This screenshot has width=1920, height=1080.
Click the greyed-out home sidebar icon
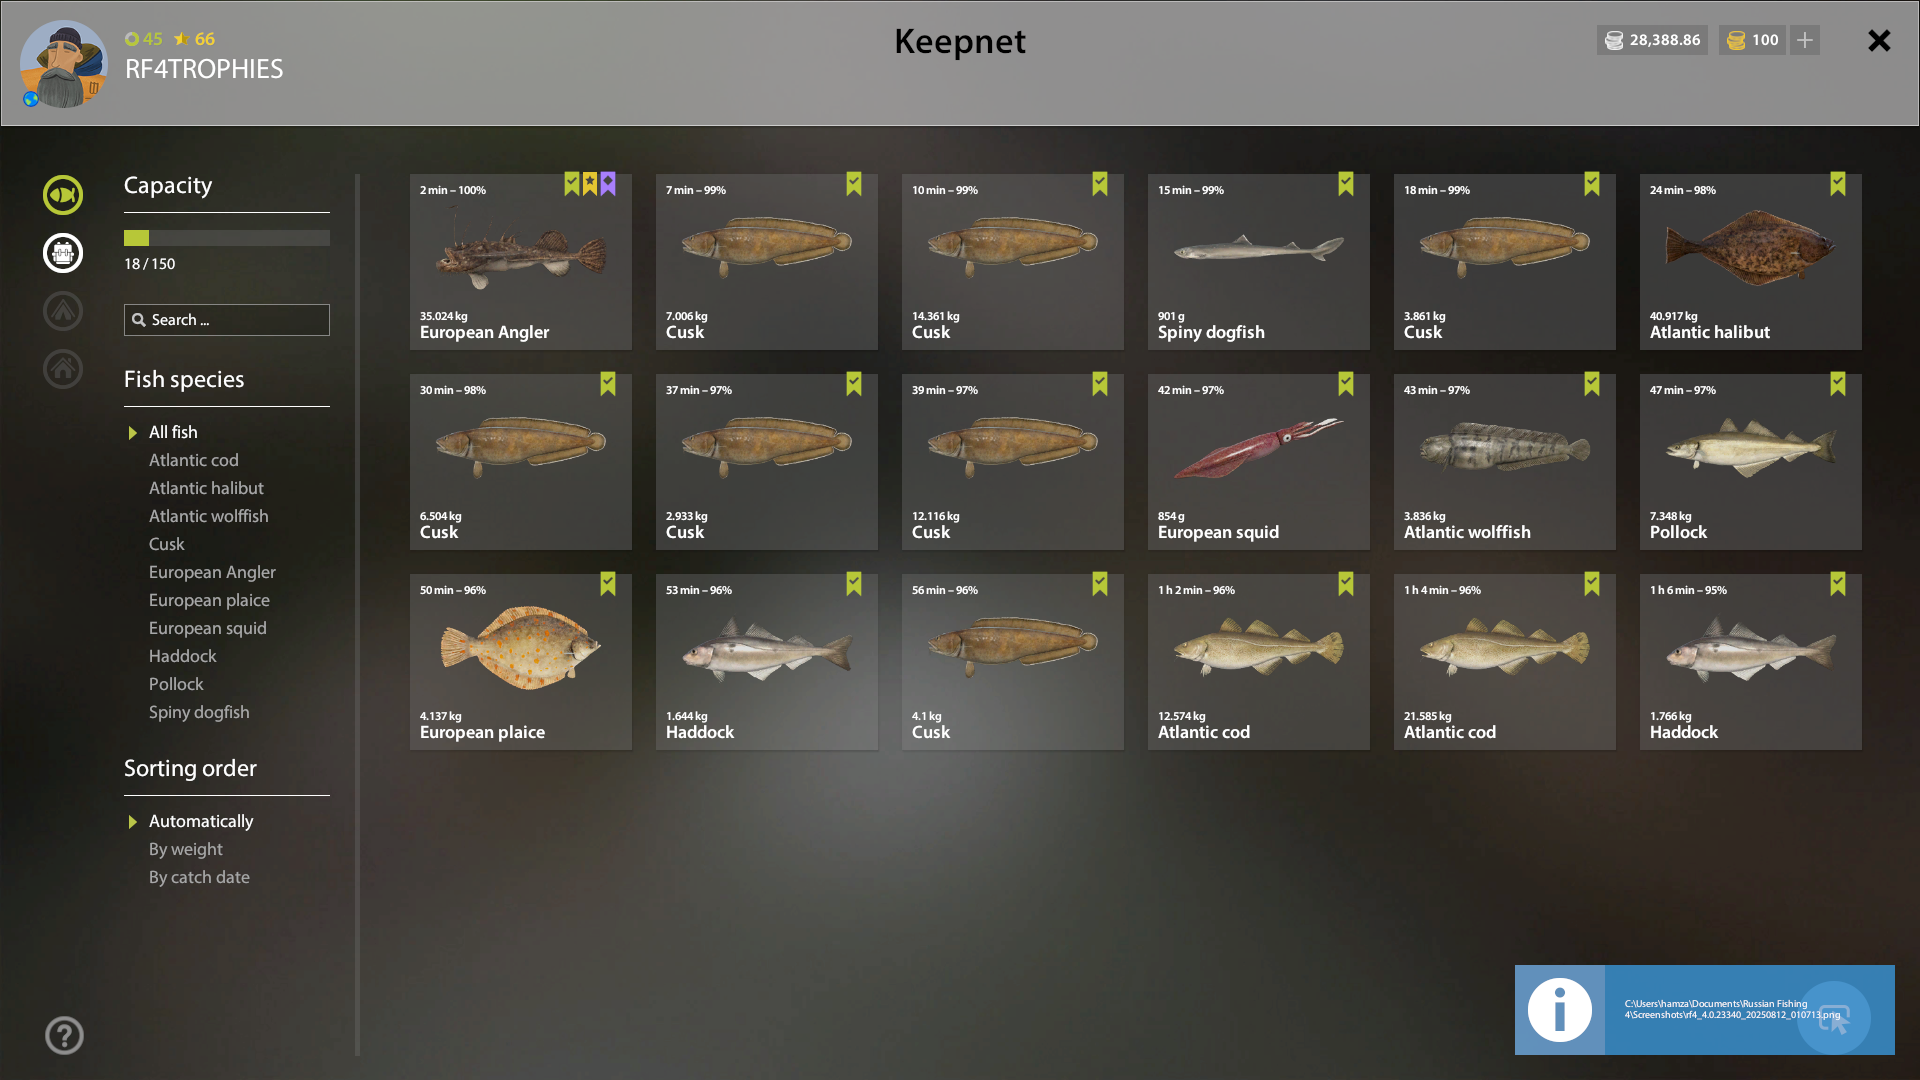63,369
